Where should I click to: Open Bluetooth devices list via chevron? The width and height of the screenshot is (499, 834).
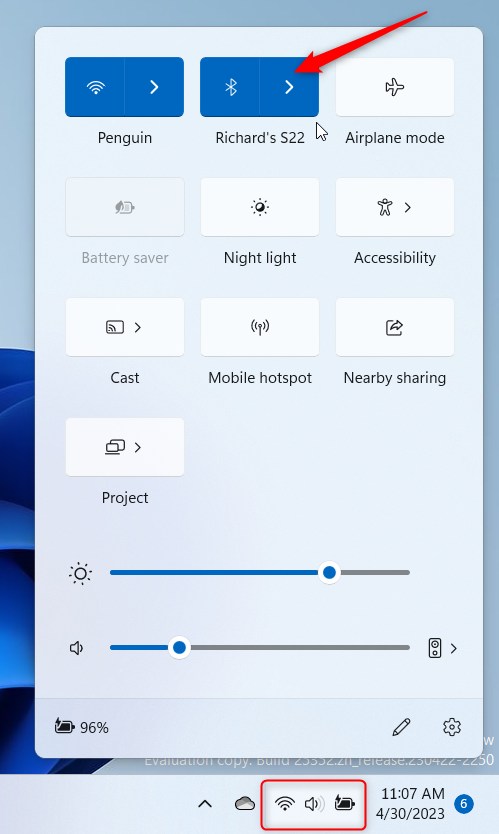tap(289, 87)
